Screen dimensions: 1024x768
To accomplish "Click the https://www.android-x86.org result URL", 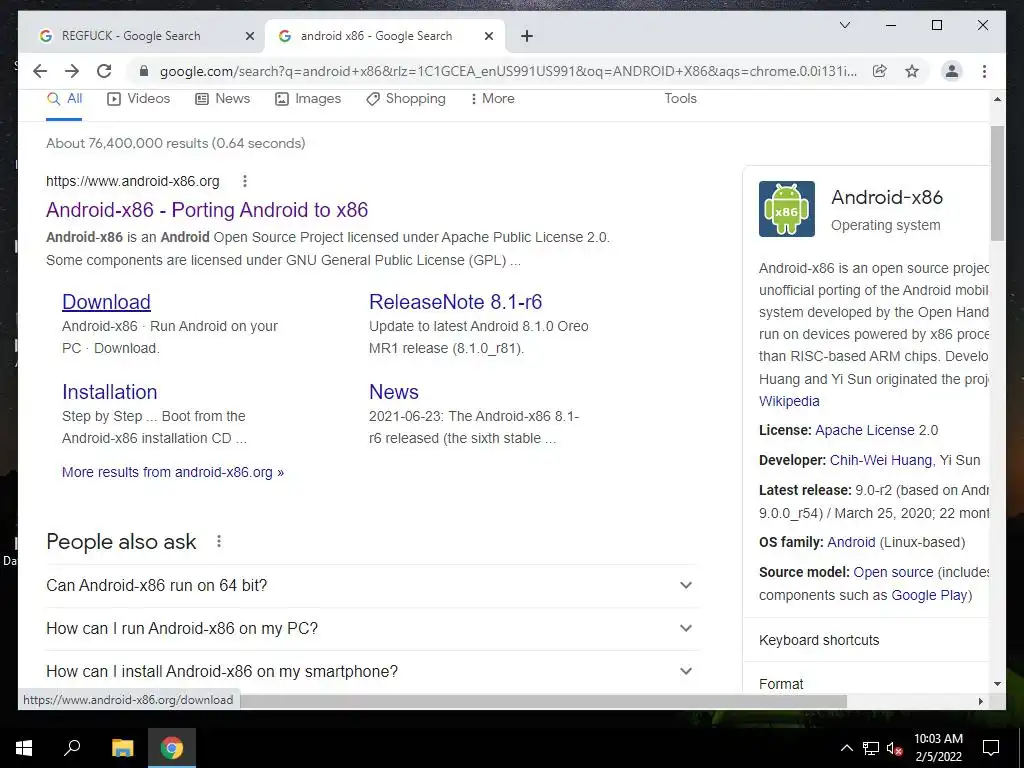I will pyautogui.click(x=133, y=182).
